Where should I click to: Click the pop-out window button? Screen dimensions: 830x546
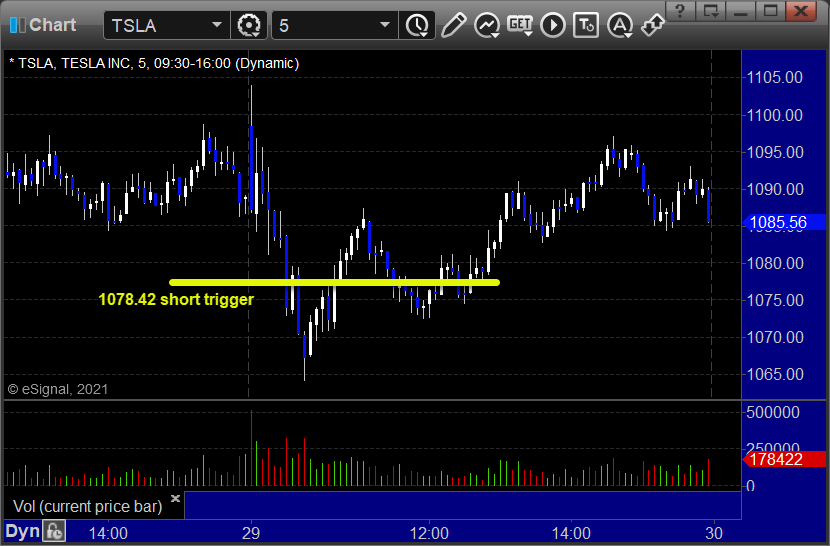[x=711, y=11]
